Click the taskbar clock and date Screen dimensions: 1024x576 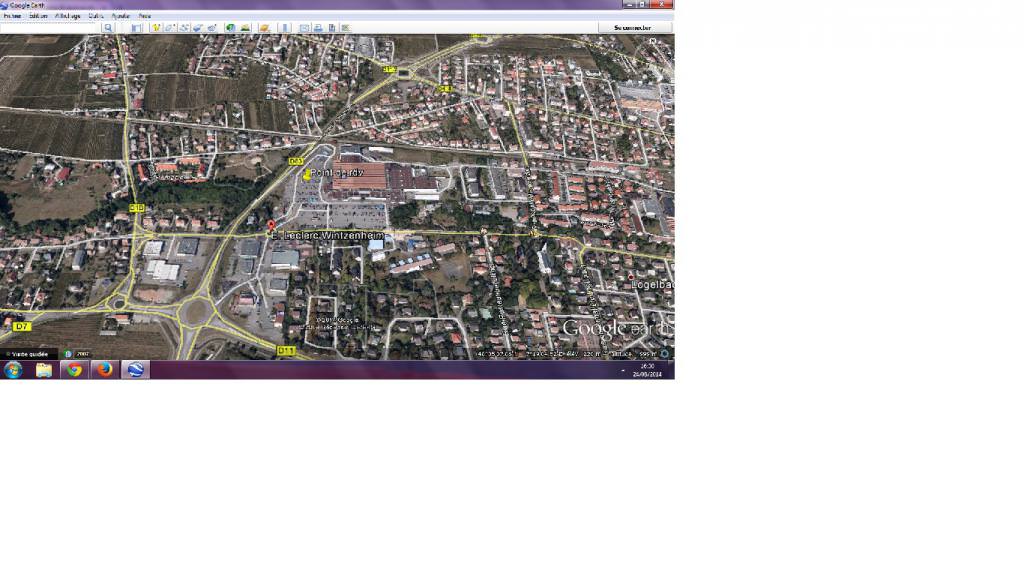[647, 370]
